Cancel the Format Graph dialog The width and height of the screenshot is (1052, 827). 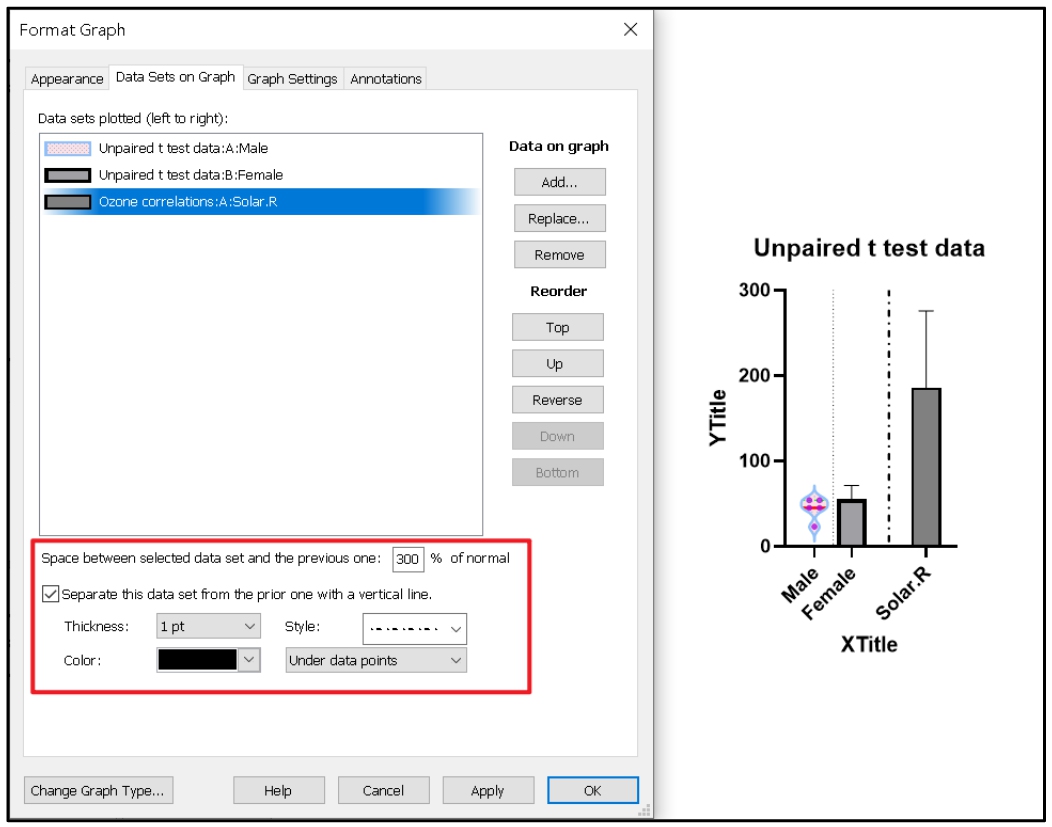pos(383,790)
